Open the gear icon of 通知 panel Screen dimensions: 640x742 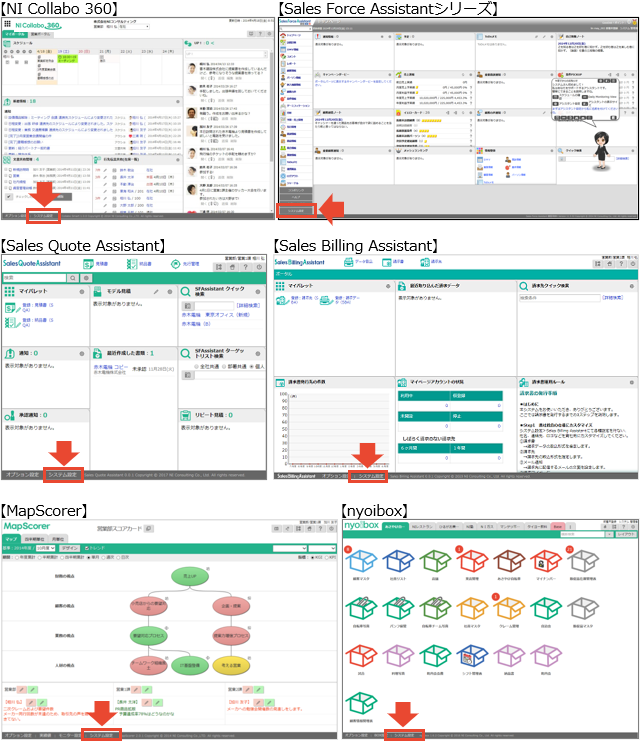(x=82, y=353)
